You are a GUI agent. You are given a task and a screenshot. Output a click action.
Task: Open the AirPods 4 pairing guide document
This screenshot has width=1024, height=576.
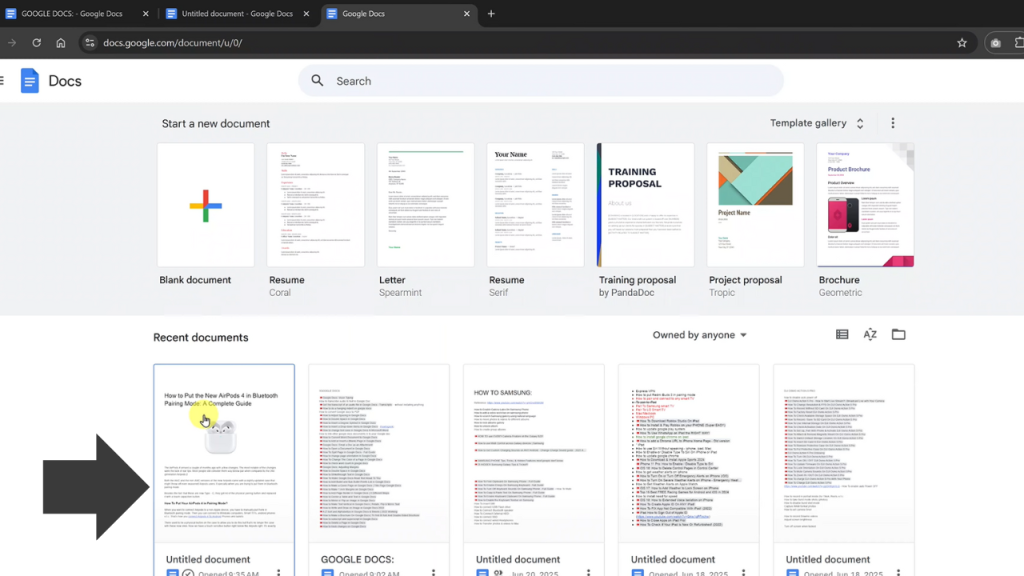(x=224, y=454)
